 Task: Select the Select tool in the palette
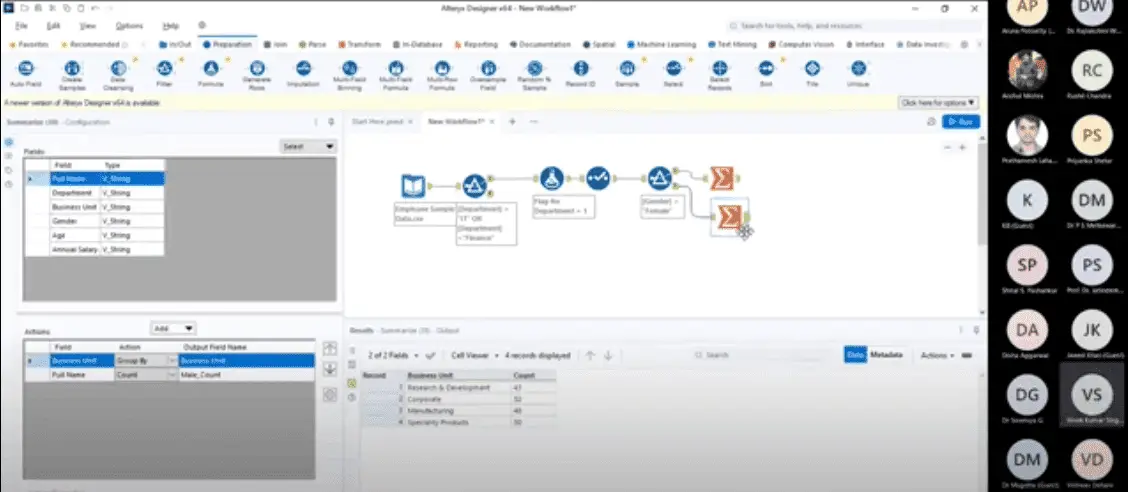673,73
